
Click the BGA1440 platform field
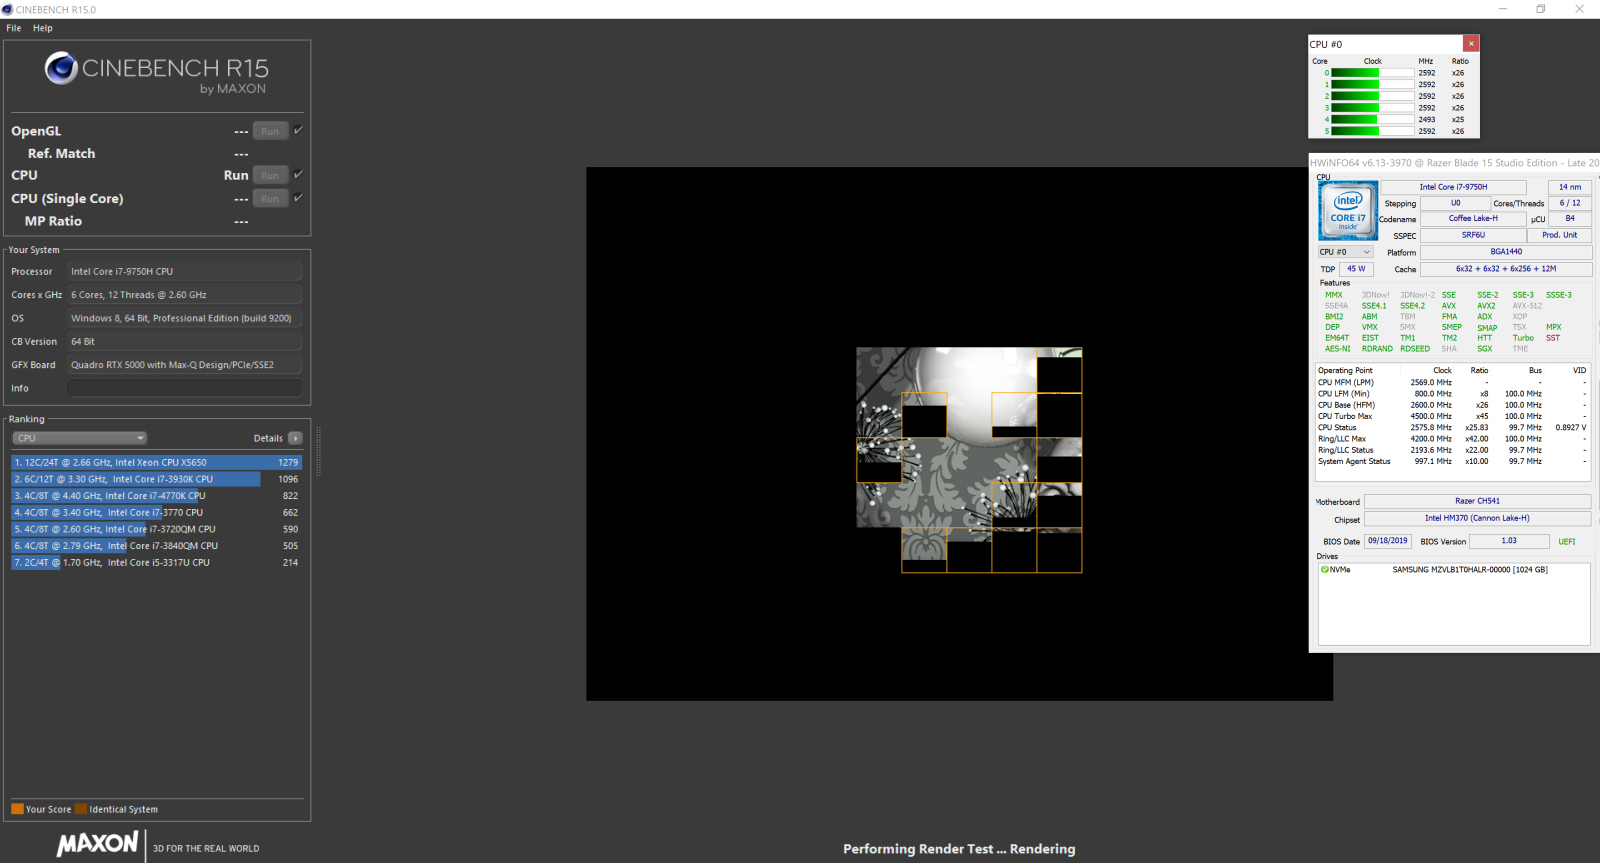1506,252
